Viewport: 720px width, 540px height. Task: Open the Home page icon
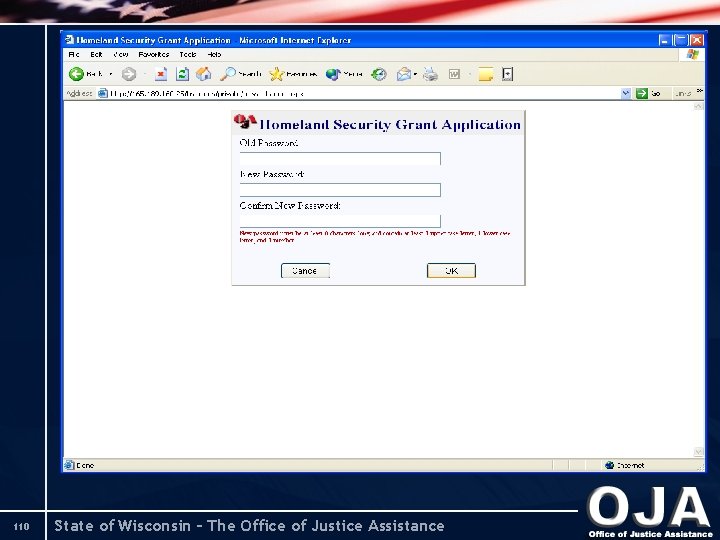[203, 73]
